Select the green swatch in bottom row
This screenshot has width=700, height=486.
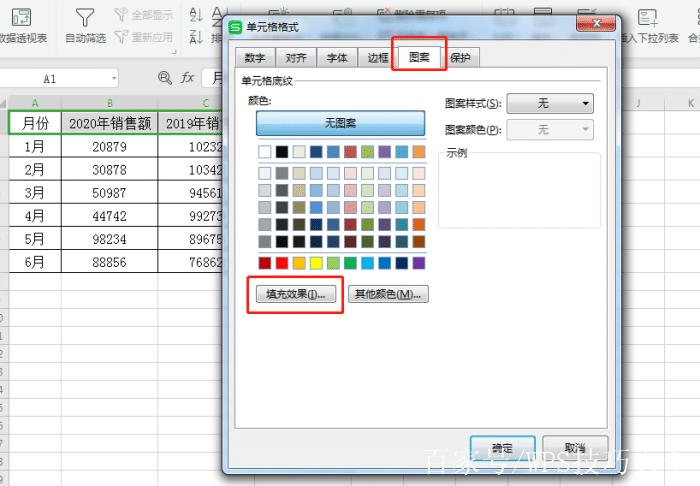[350, 263]
